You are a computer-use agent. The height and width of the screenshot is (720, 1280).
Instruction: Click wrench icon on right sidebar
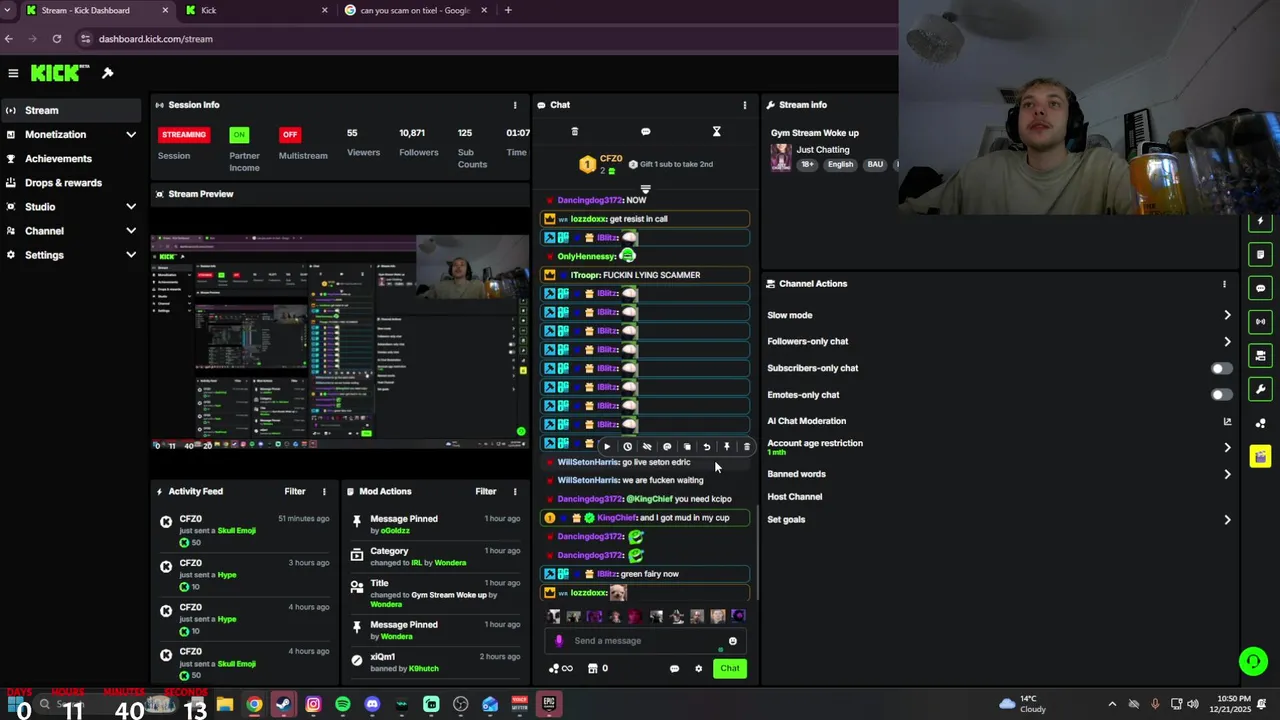1260,389
